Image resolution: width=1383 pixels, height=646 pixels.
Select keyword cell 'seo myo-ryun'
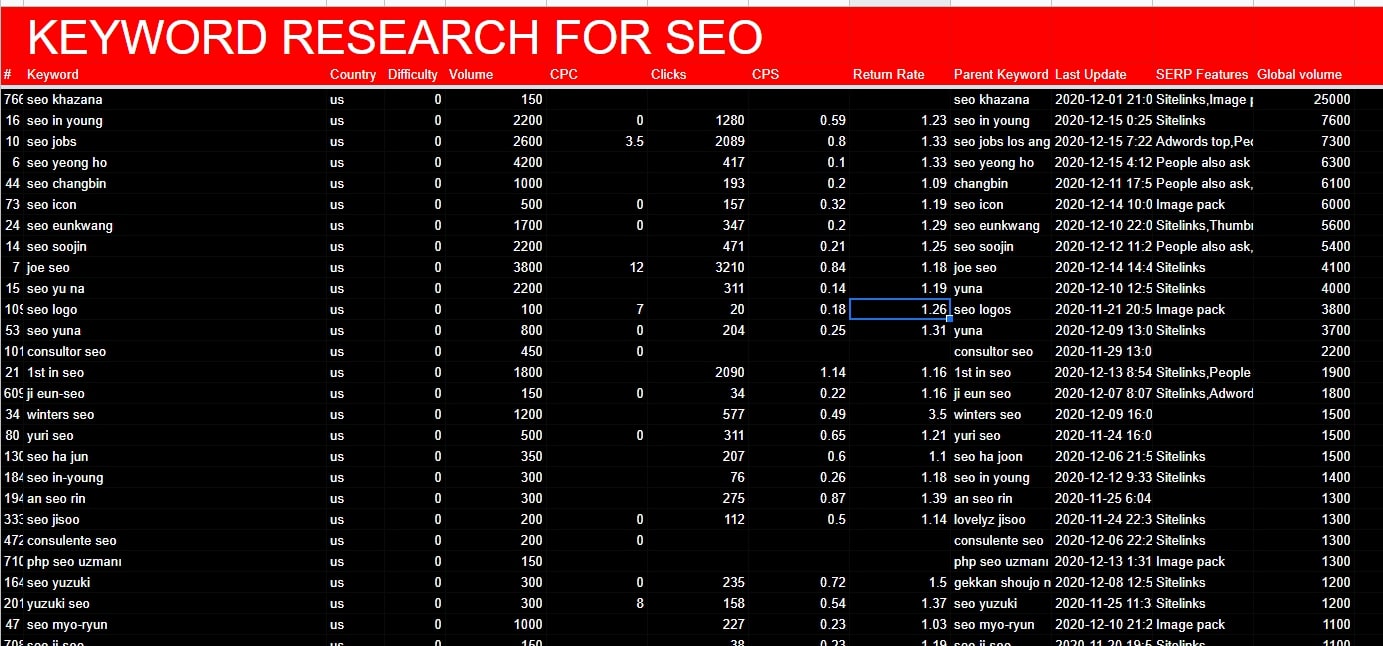click(x=175, y=624)
